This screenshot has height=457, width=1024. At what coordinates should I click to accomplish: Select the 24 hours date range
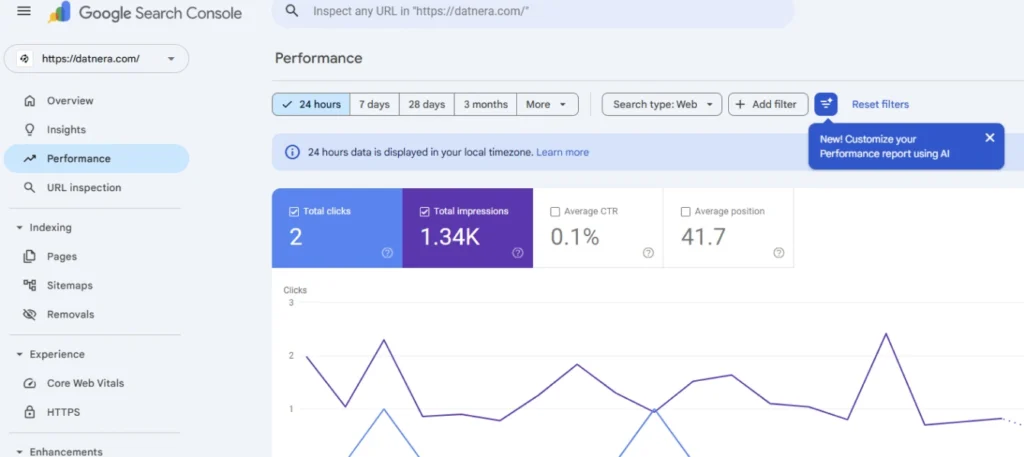click(x=311, y=104)
